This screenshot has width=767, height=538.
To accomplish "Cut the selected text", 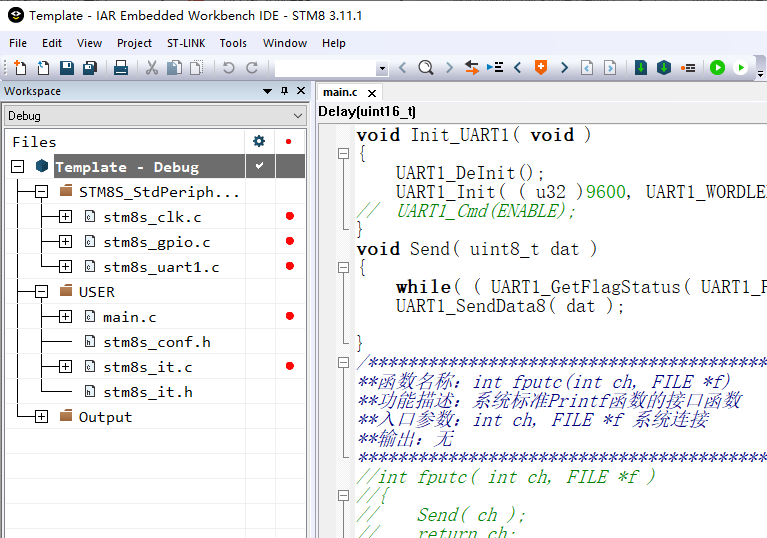I will click(x=152, y=67).
